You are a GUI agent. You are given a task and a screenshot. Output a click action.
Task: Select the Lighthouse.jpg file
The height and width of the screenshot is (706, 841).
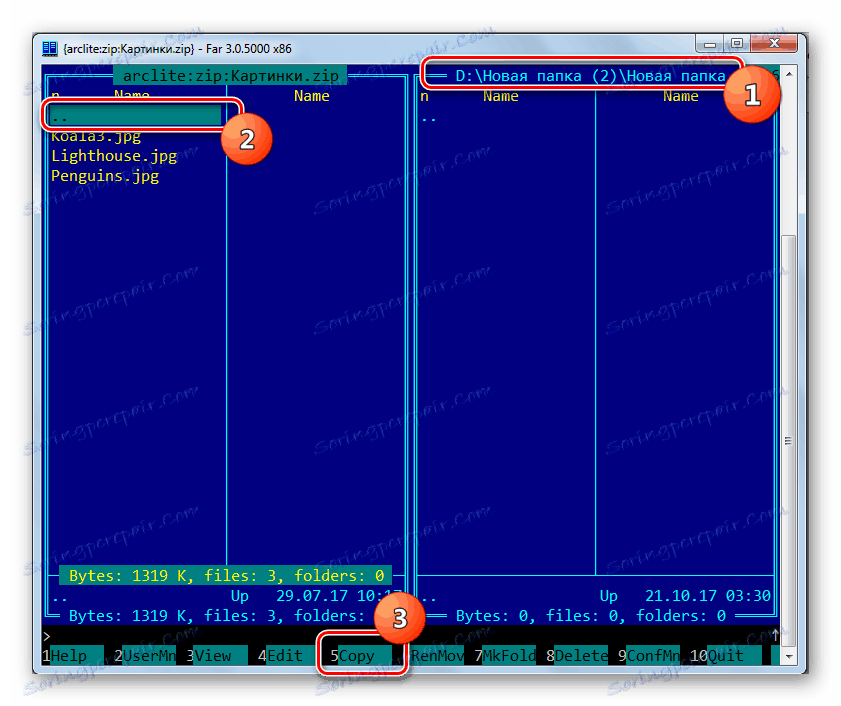click(114, 156)
